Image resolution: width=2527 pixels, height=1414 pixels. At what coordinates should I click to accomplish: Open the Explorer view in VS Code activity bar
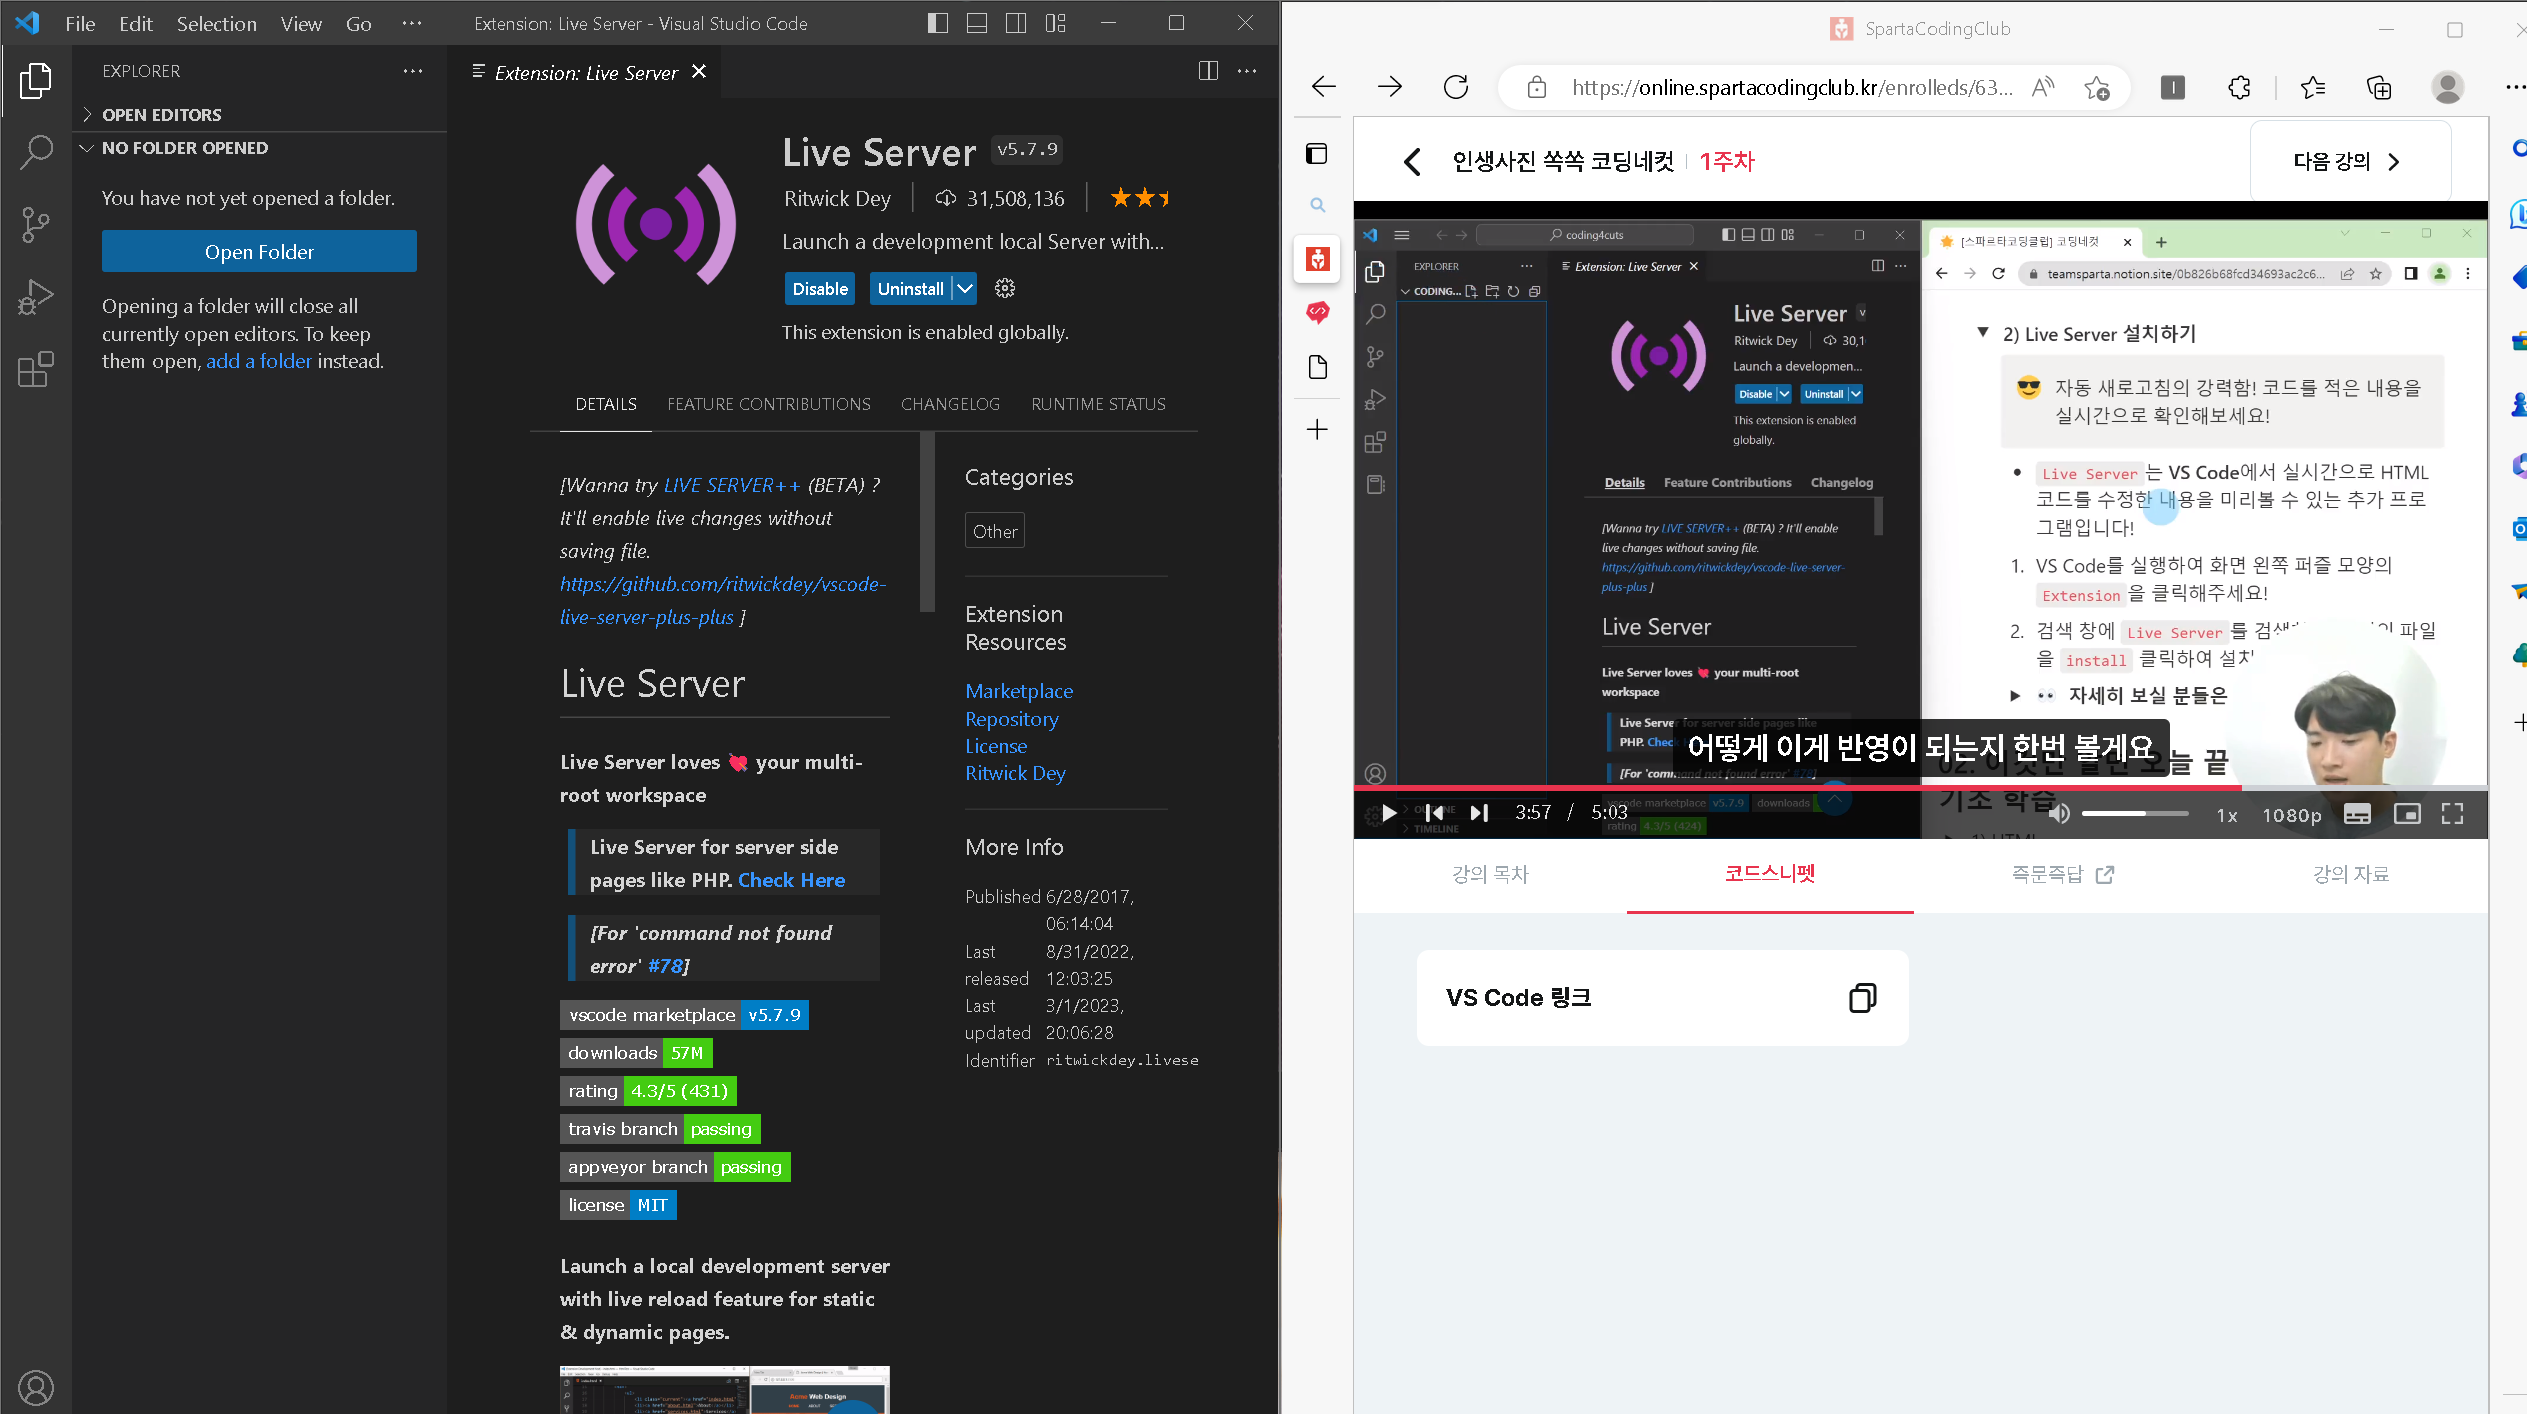36,81
